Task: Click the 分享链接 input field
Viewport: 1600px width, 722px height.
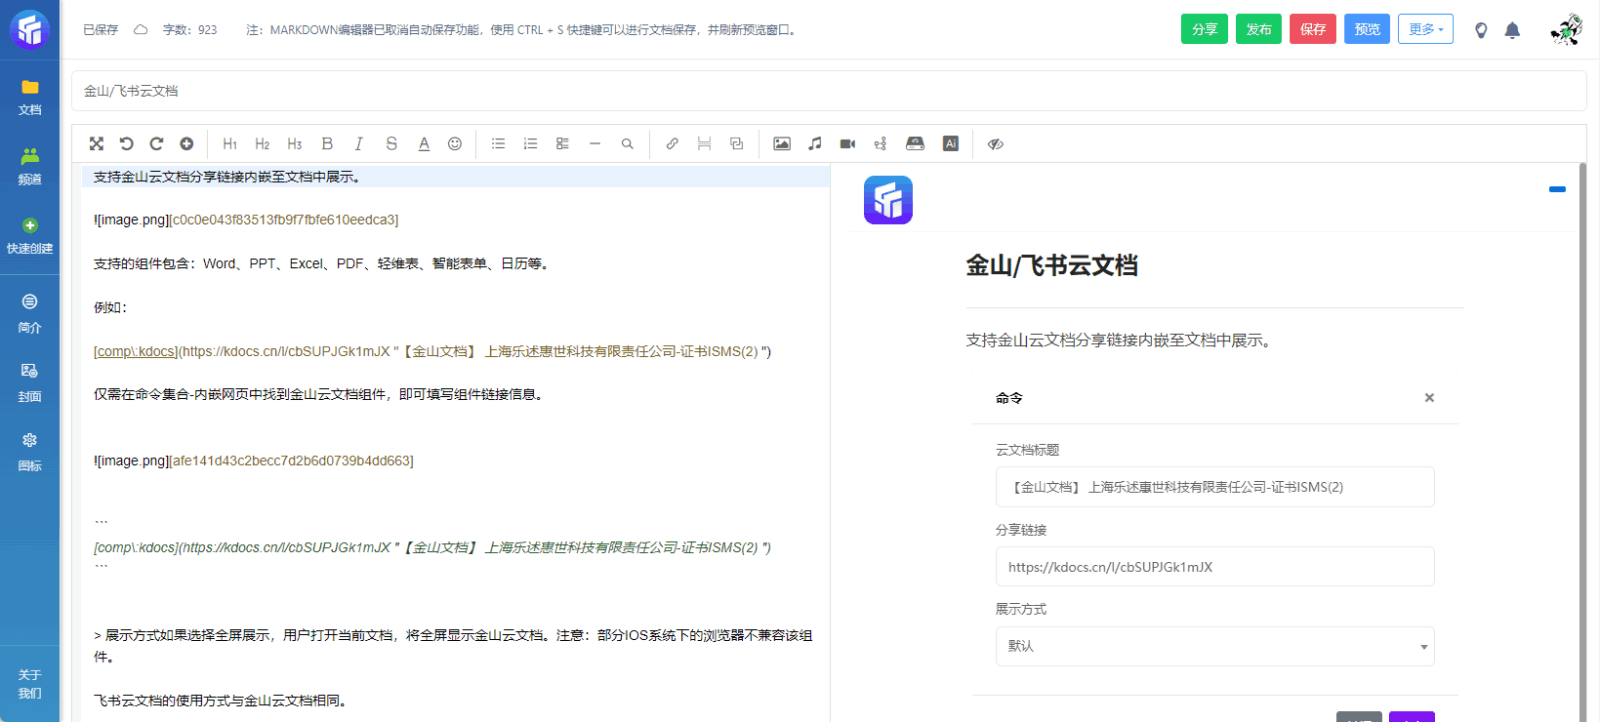Action: pyautogui.click(x=1214, y=567)
